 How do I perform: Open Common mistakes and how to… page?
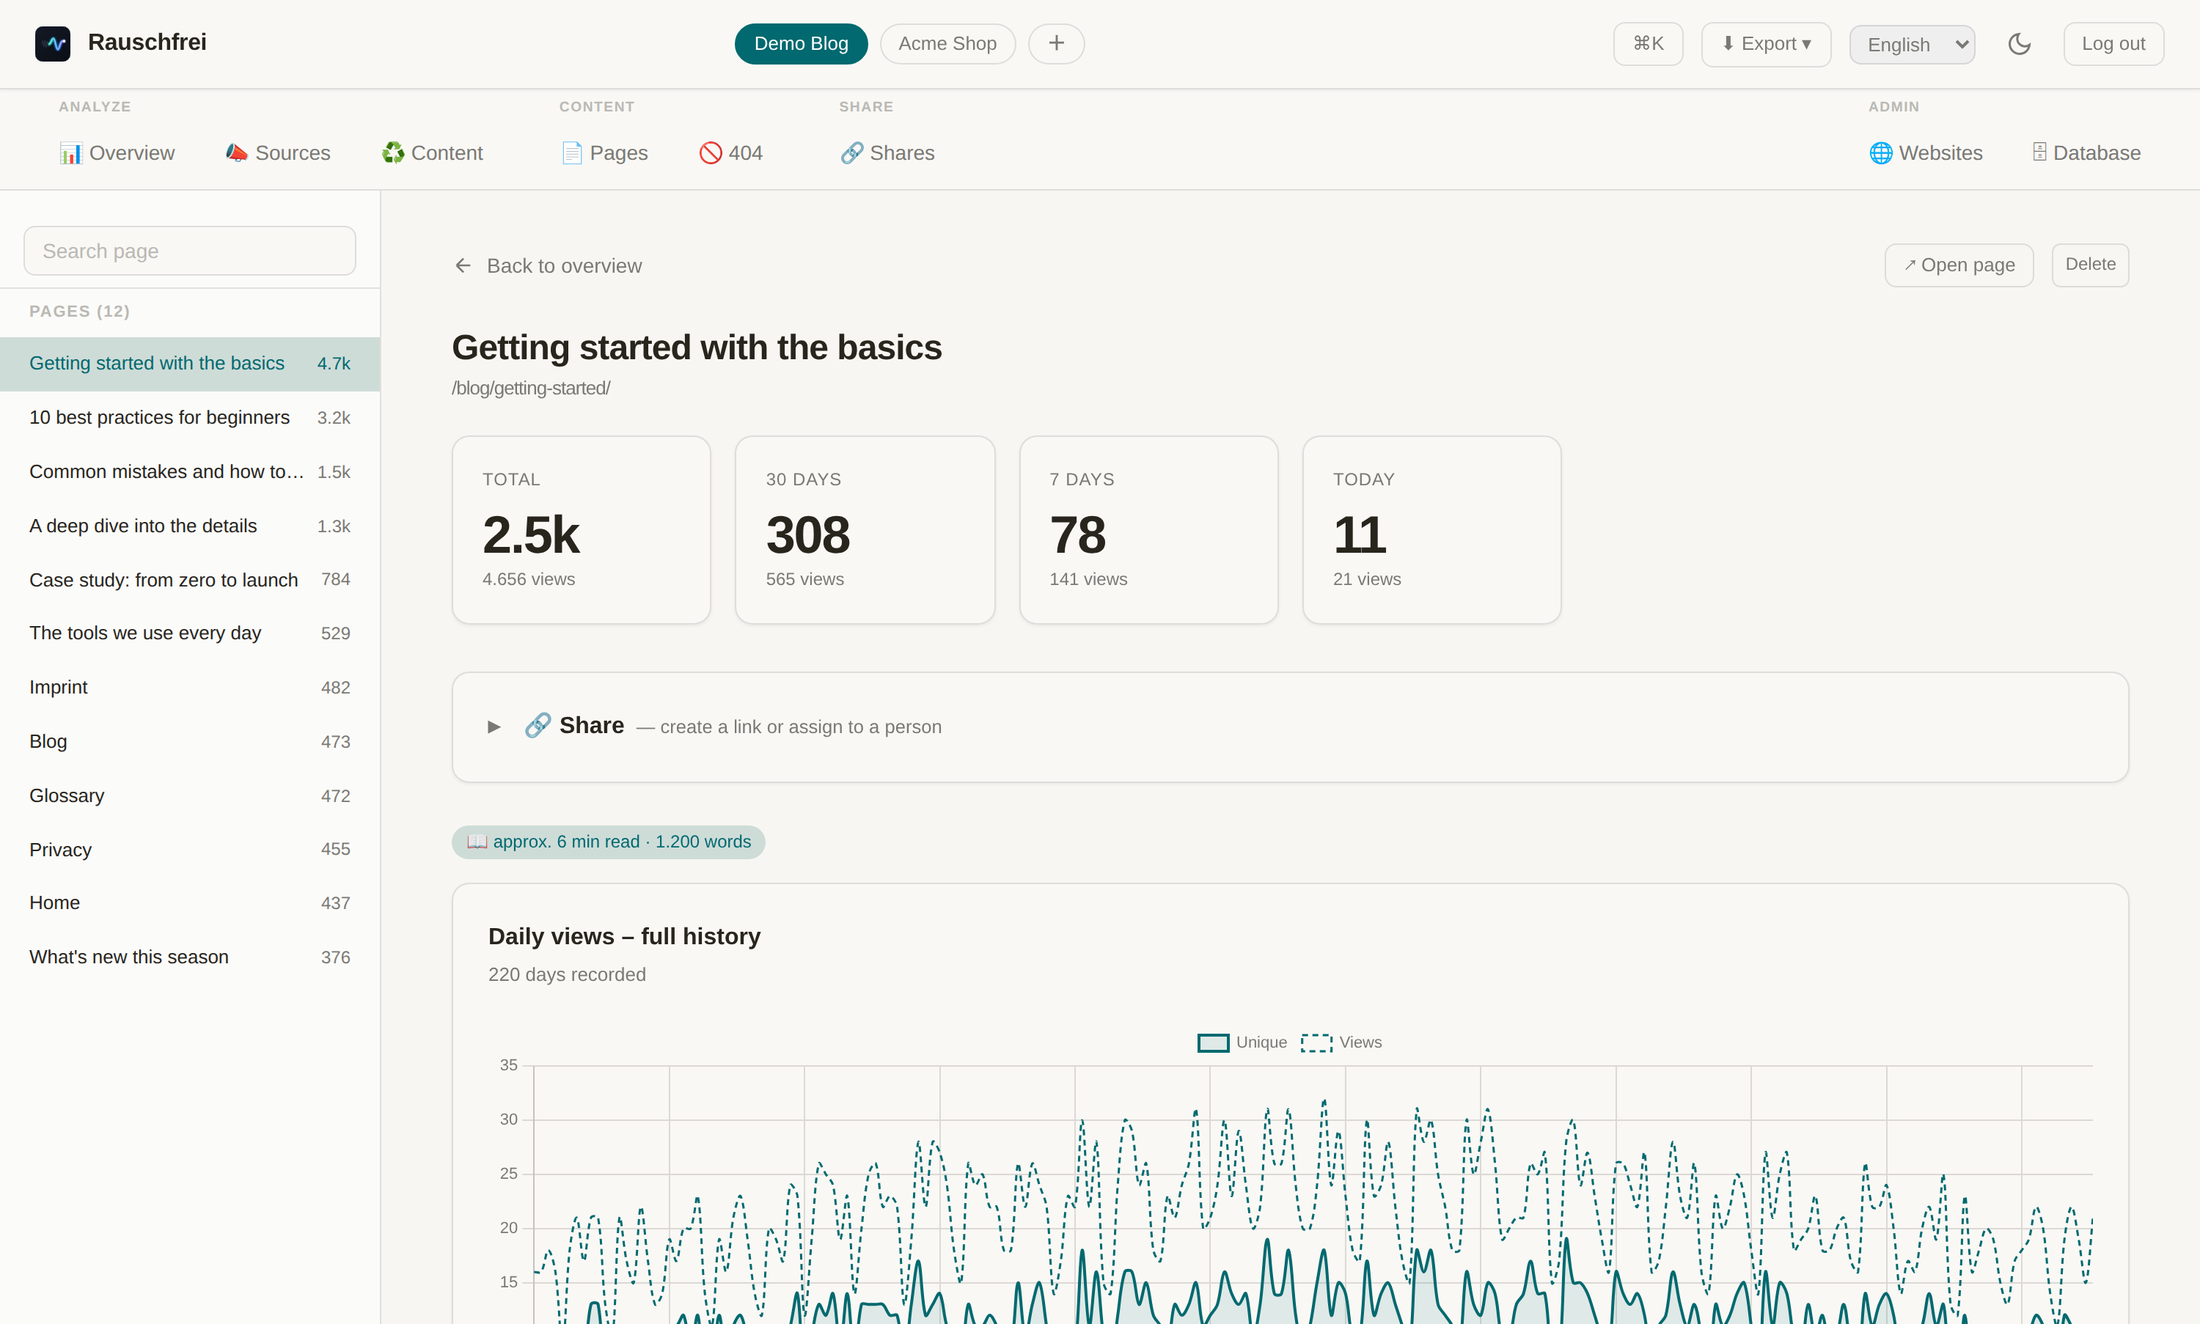coord(190,472)
